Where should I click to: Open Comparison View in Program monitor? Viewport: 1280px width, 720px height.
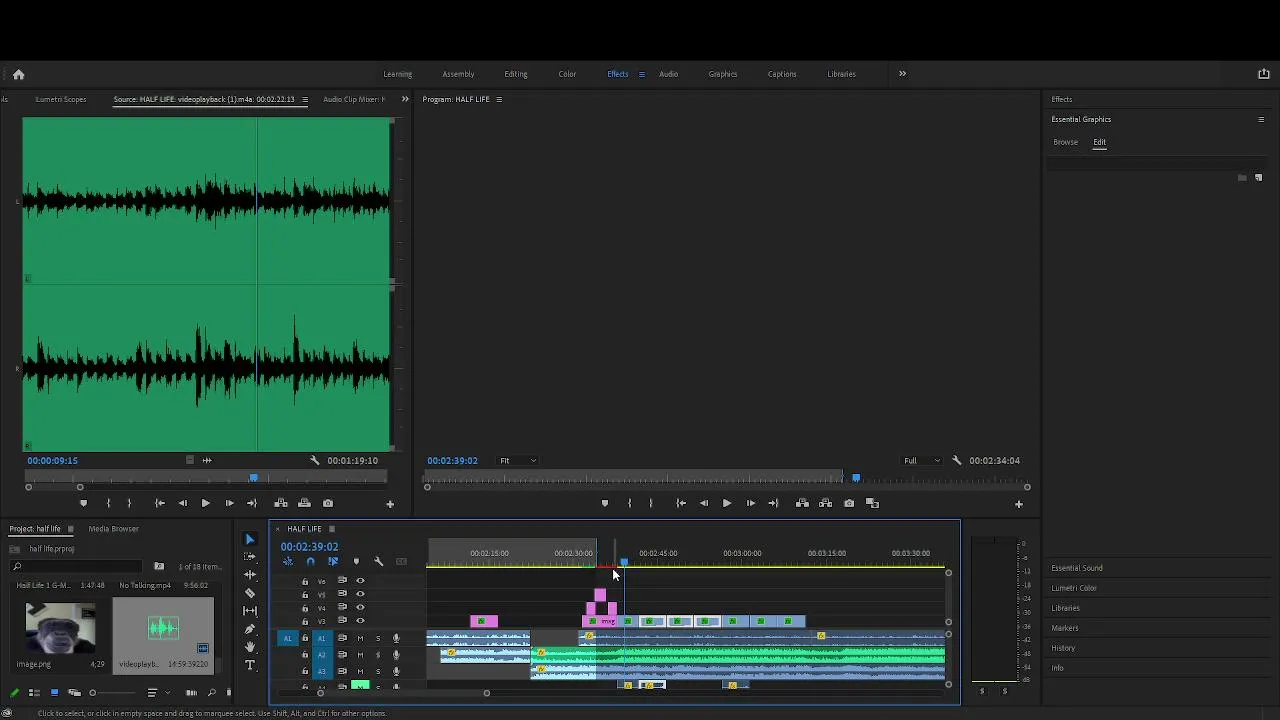872,504
